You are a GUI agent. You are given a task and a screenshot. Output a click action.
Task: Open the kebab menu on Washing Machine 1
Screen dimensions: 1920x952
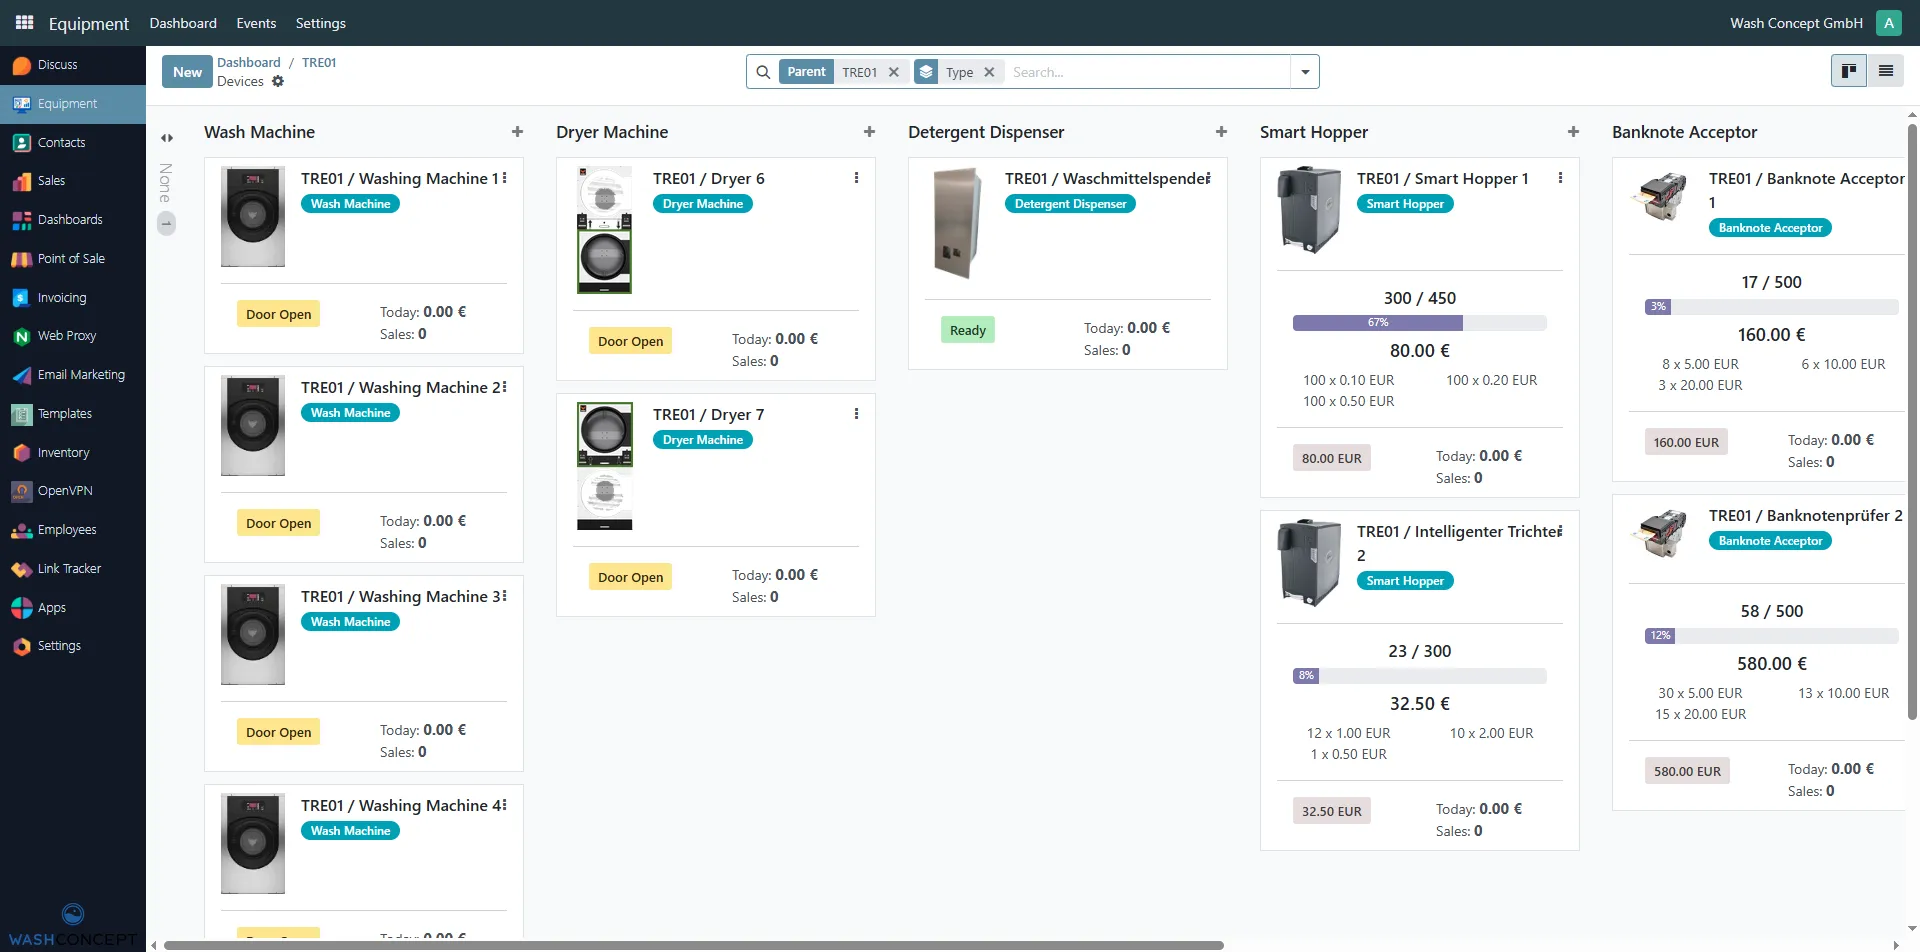point(506,177)
